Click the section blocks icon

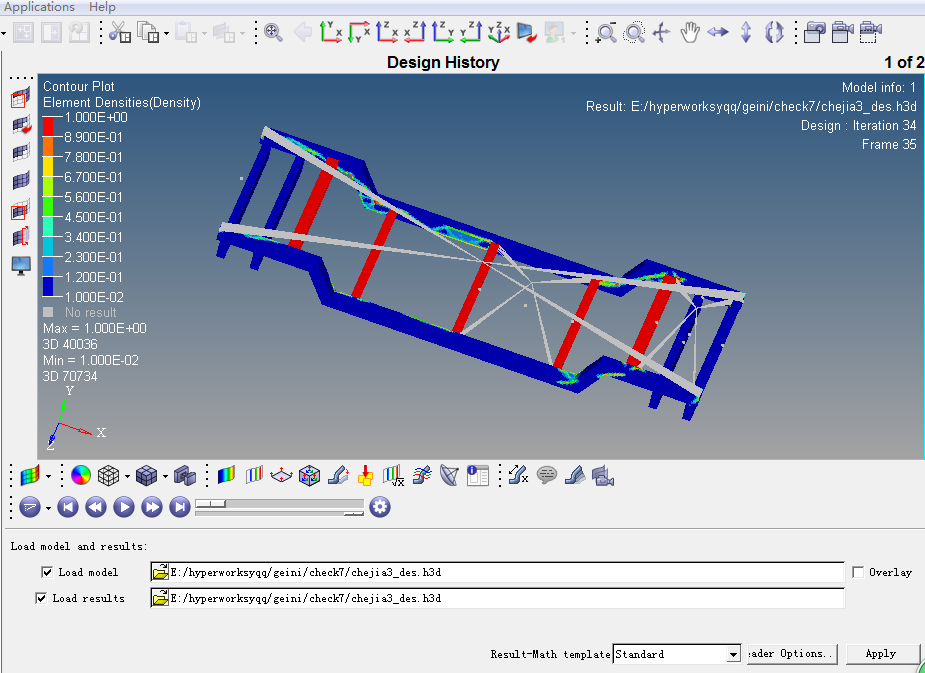185,475
